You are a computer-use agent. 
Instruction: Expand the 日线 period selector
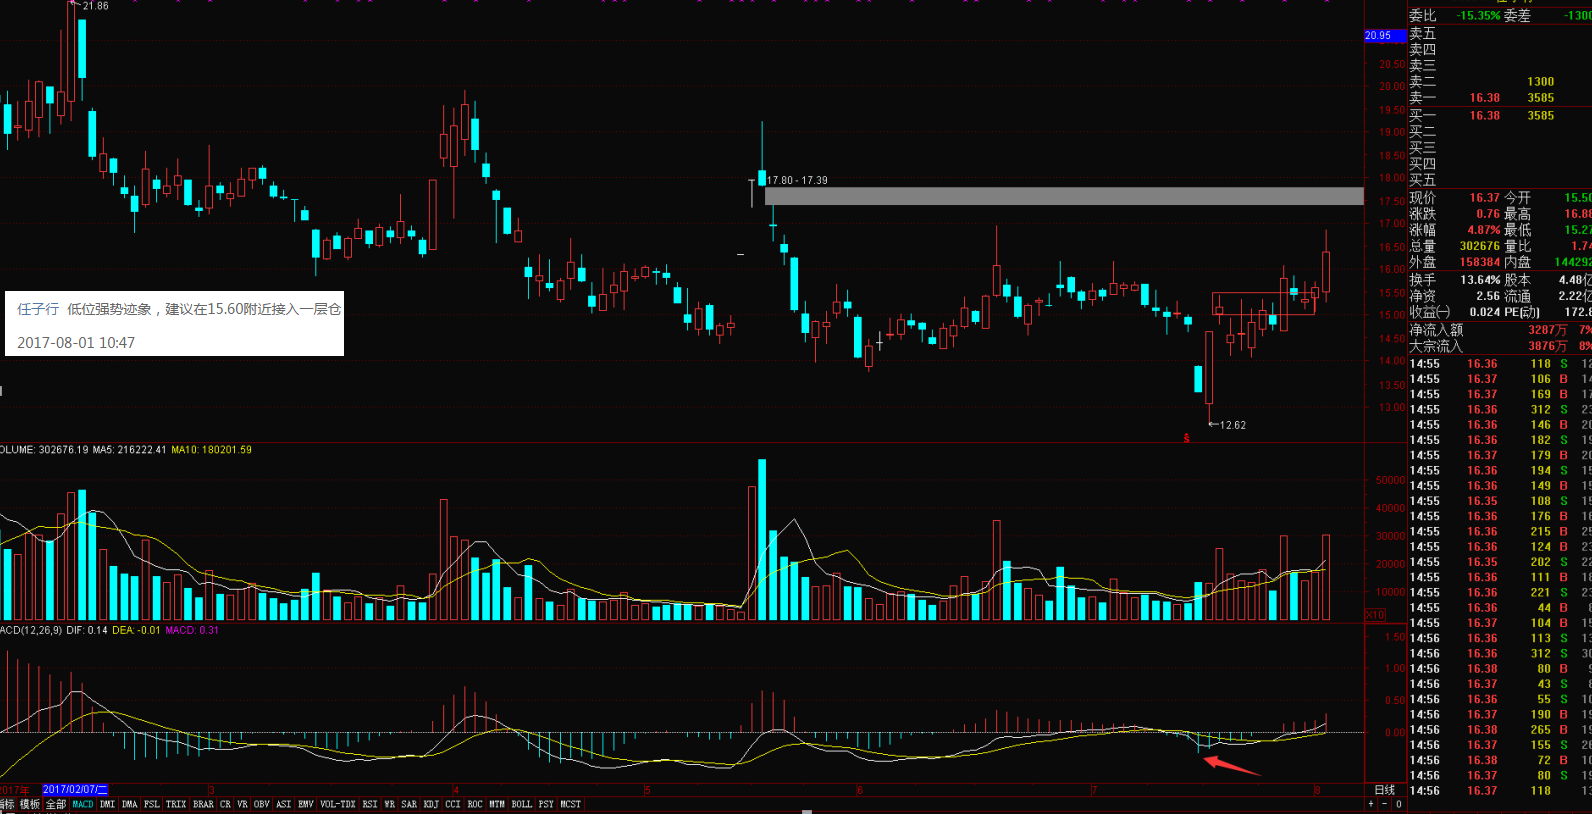click(1384, 790)
